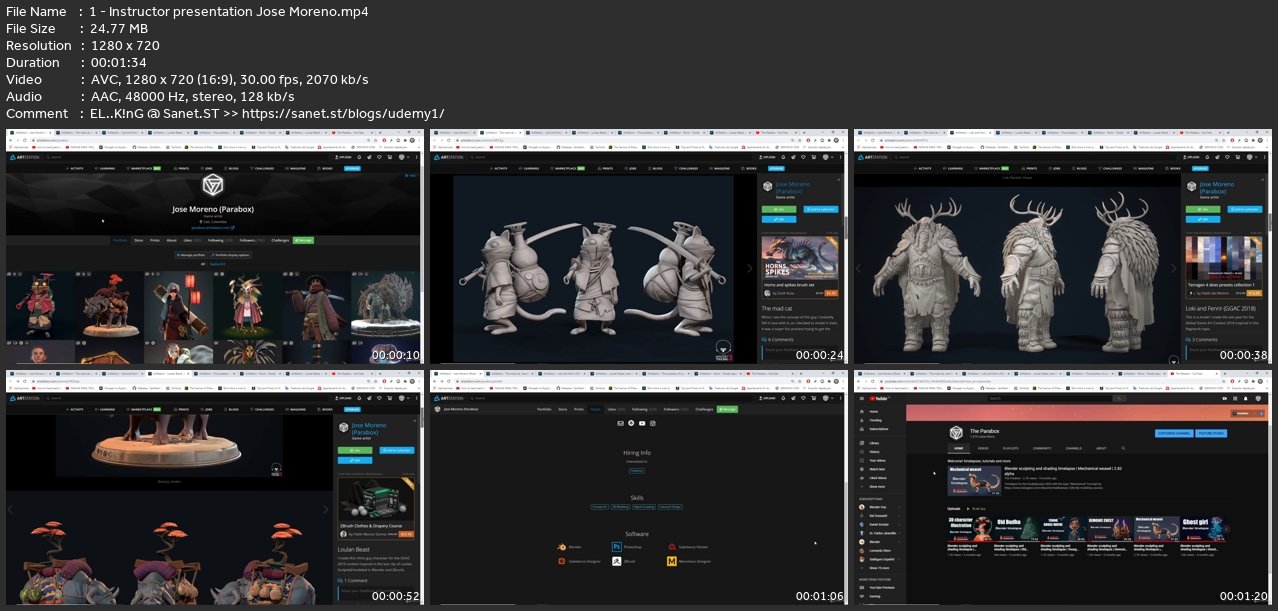The image size is (1278, 611).
Task: Open the Store tab in the 00:00:10 profile frame
Action: 138,240
